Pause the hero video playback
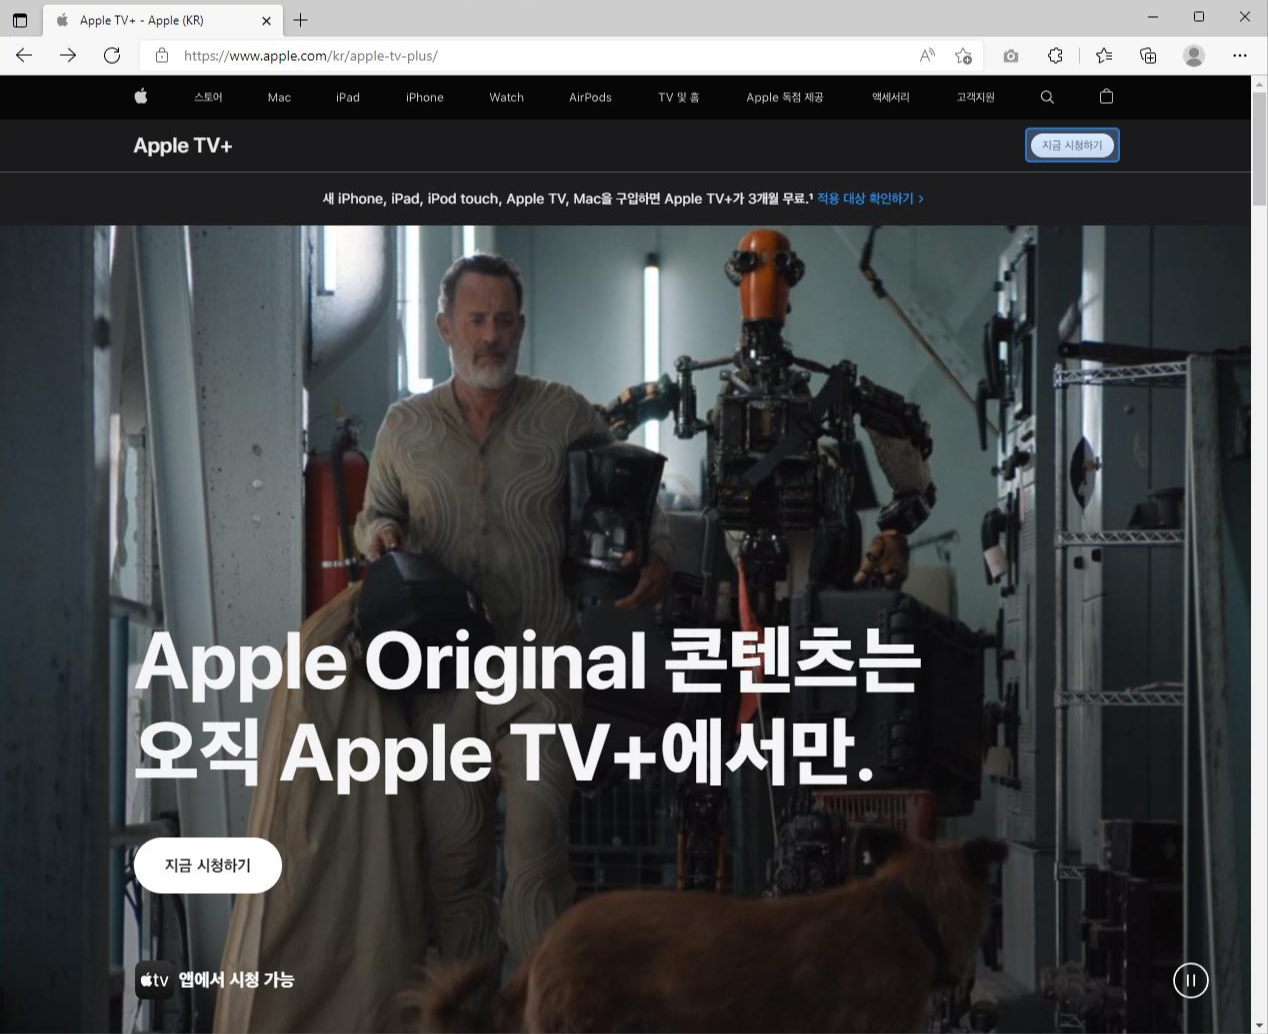This screenshot has height=1034, width=1268. click(1190, 980)
